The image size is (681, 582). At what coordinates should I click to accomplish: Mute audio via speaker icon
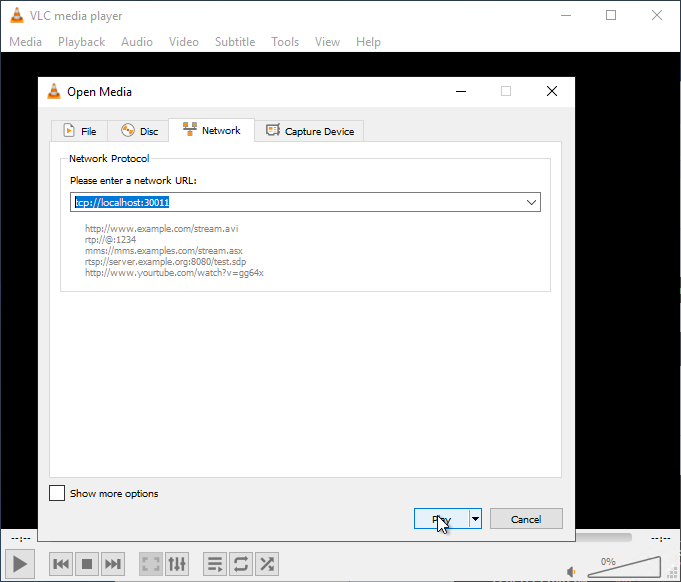coord(572,572)
